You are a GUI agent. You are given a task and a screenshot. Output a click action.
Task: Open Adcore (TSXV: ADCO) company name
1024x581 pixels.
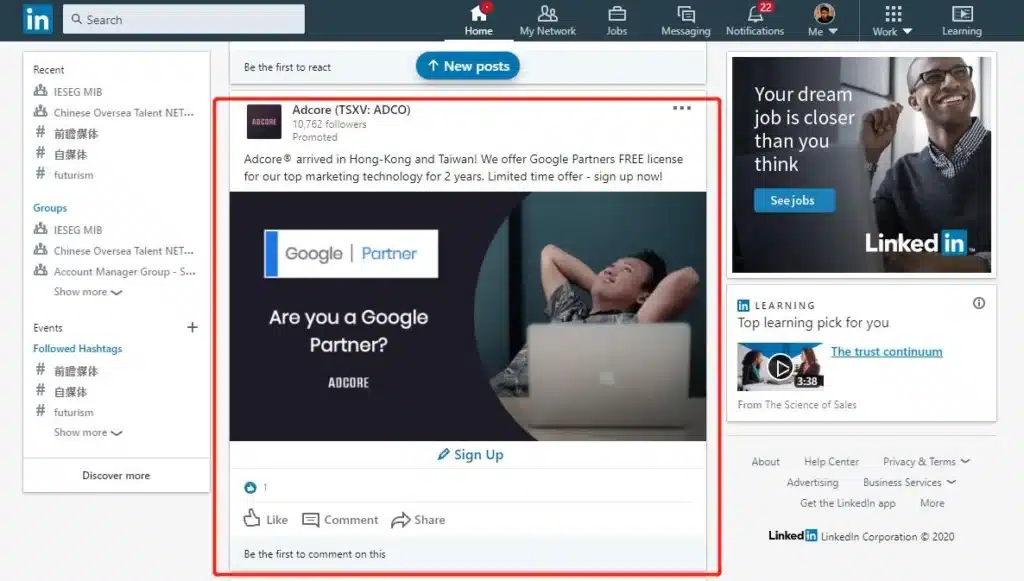351,110
